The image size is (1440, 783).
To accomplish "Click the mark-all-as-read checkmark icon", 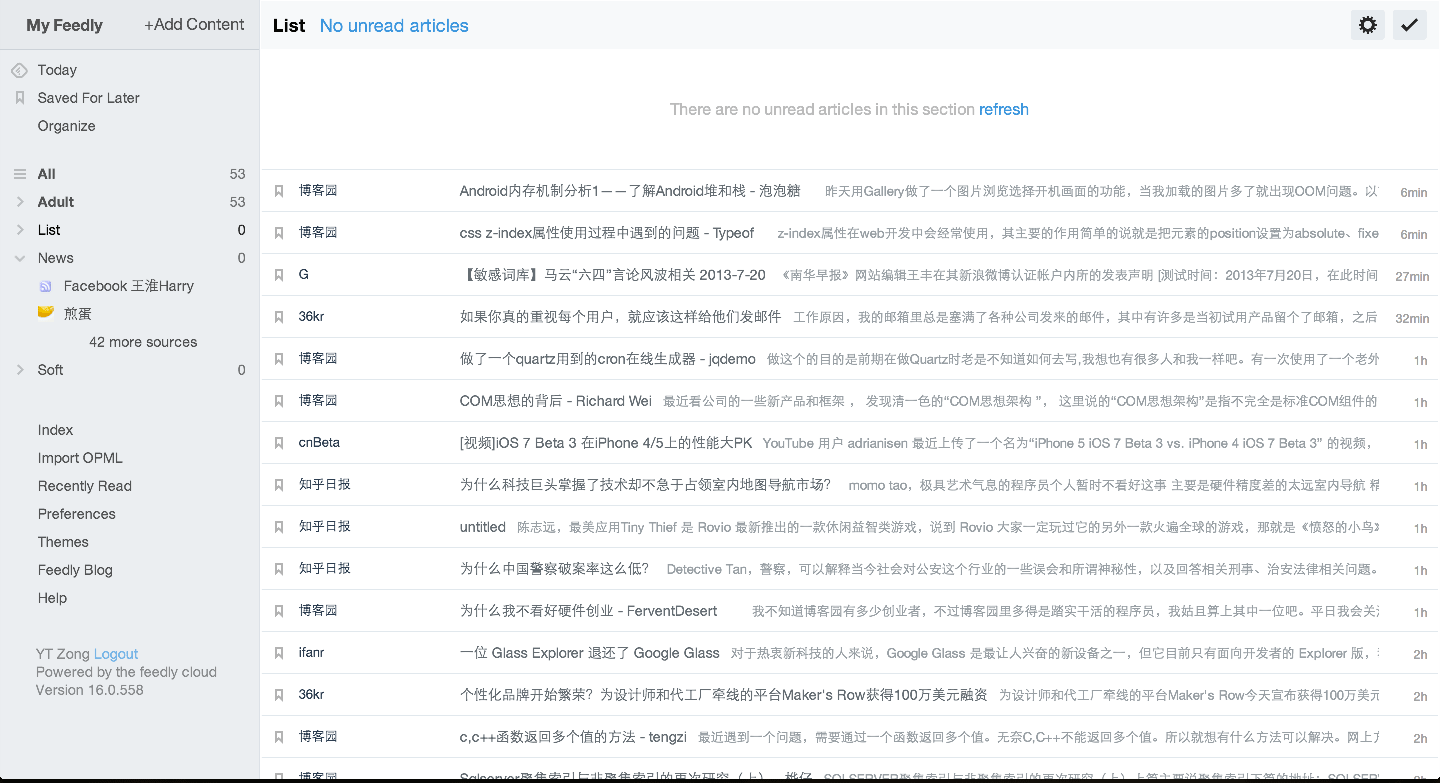I will pos(1410,25).
